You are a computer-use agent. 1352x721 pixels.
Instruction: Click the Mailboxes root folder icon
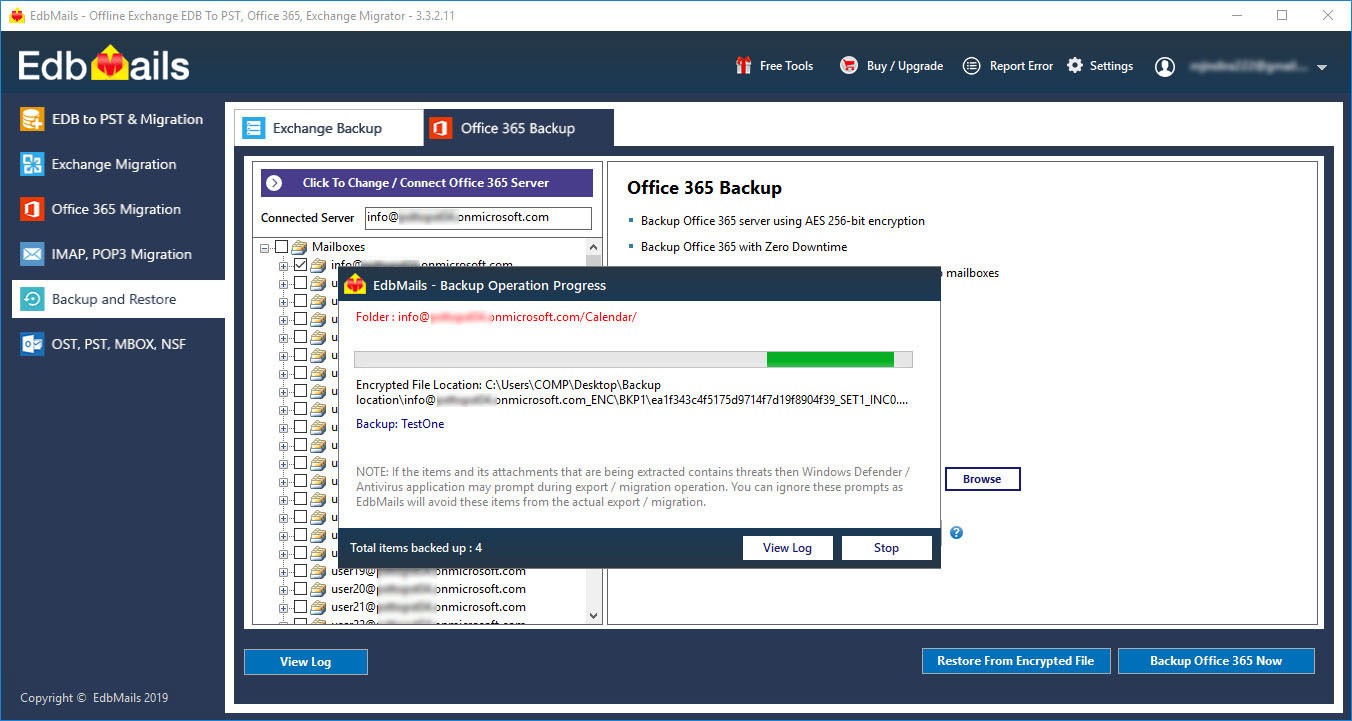(299, 247)
